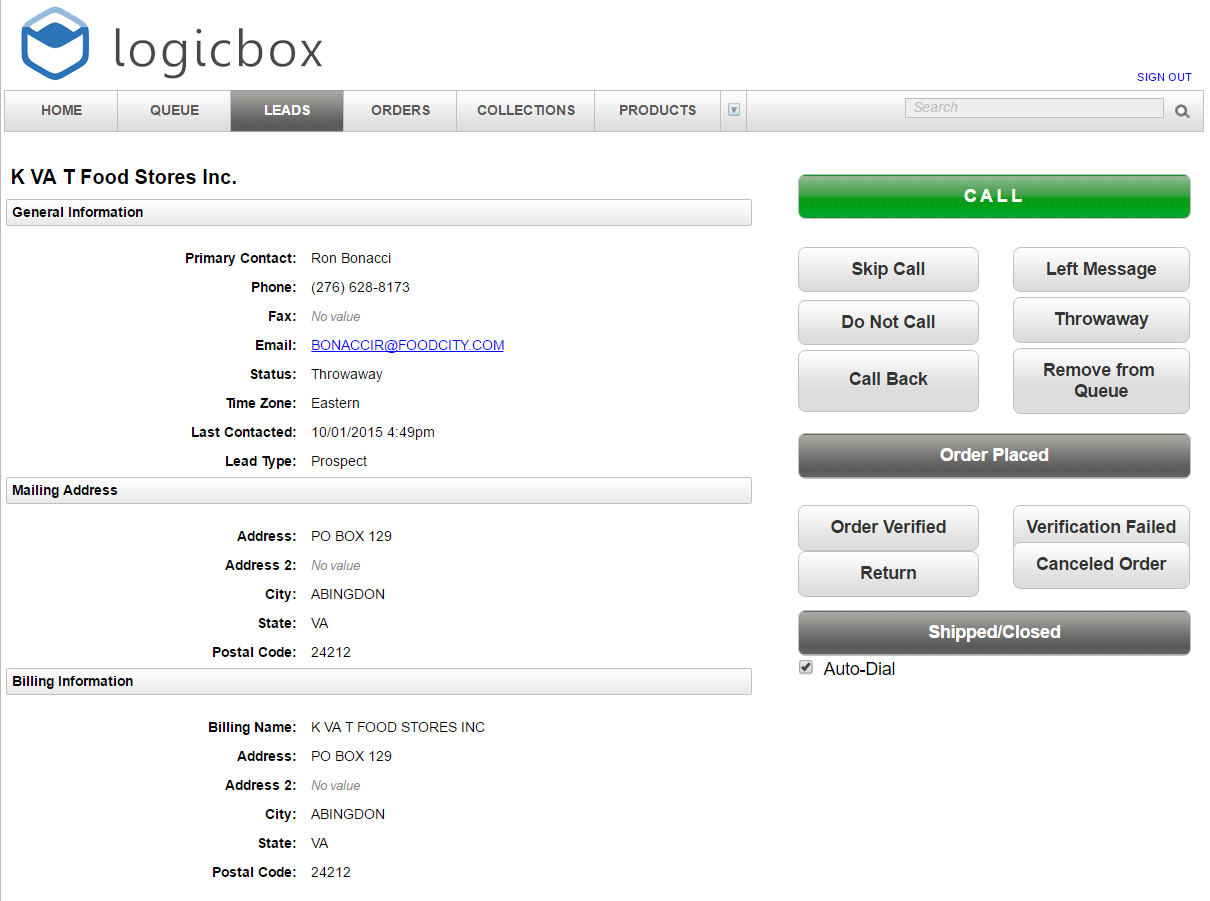Click the SIGN OUT link
1210x901 pixels.
pyautogui.click(x=1164, y=77)
